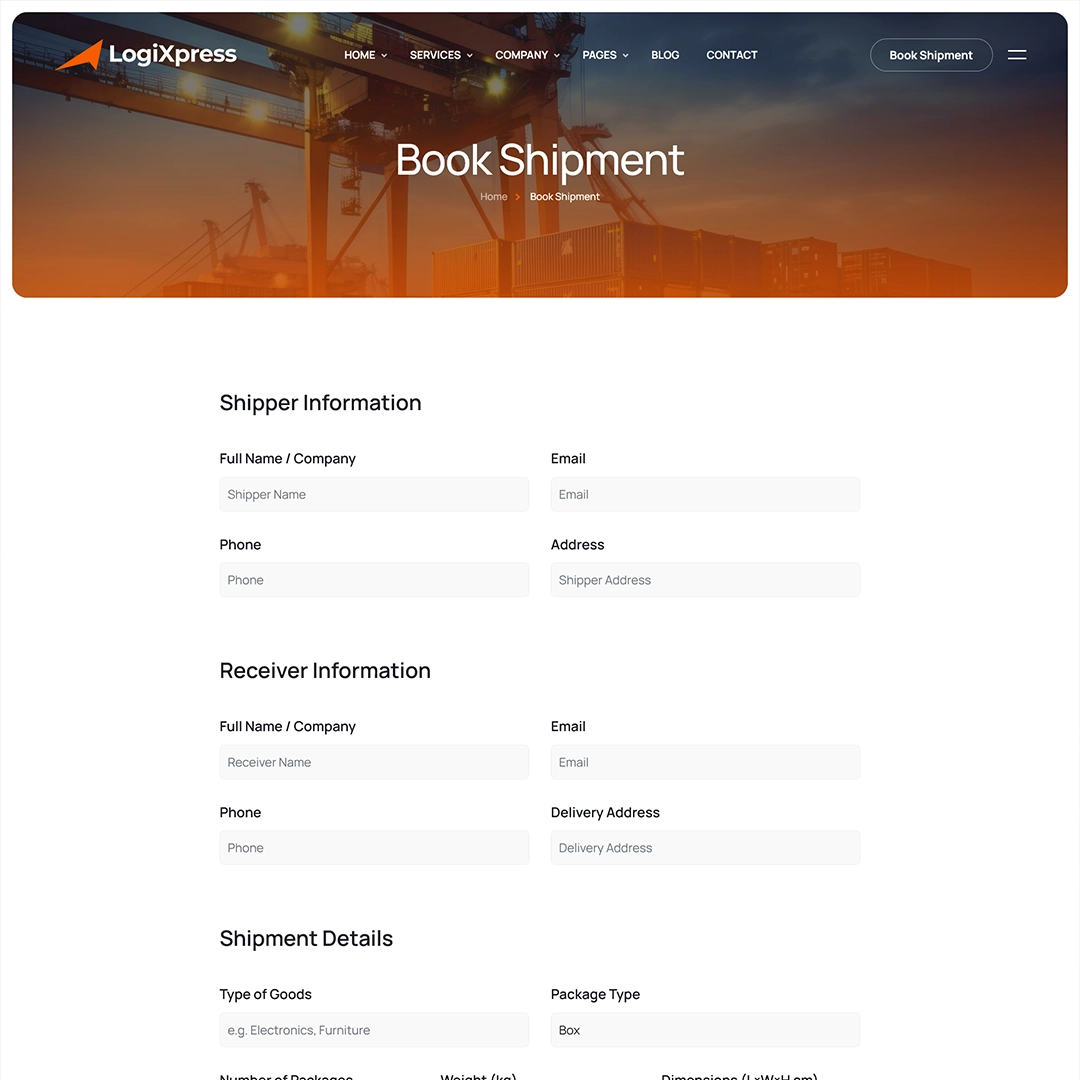Focus the Shipper Name input field
This screenshot has height=1080, width=1080.
374,494
